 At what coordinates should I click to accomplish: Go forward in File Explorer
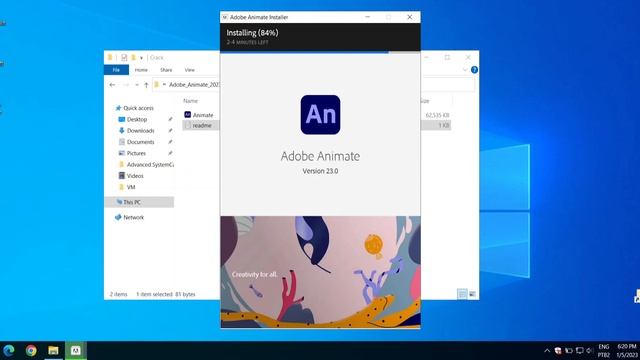tap(126, 85)
